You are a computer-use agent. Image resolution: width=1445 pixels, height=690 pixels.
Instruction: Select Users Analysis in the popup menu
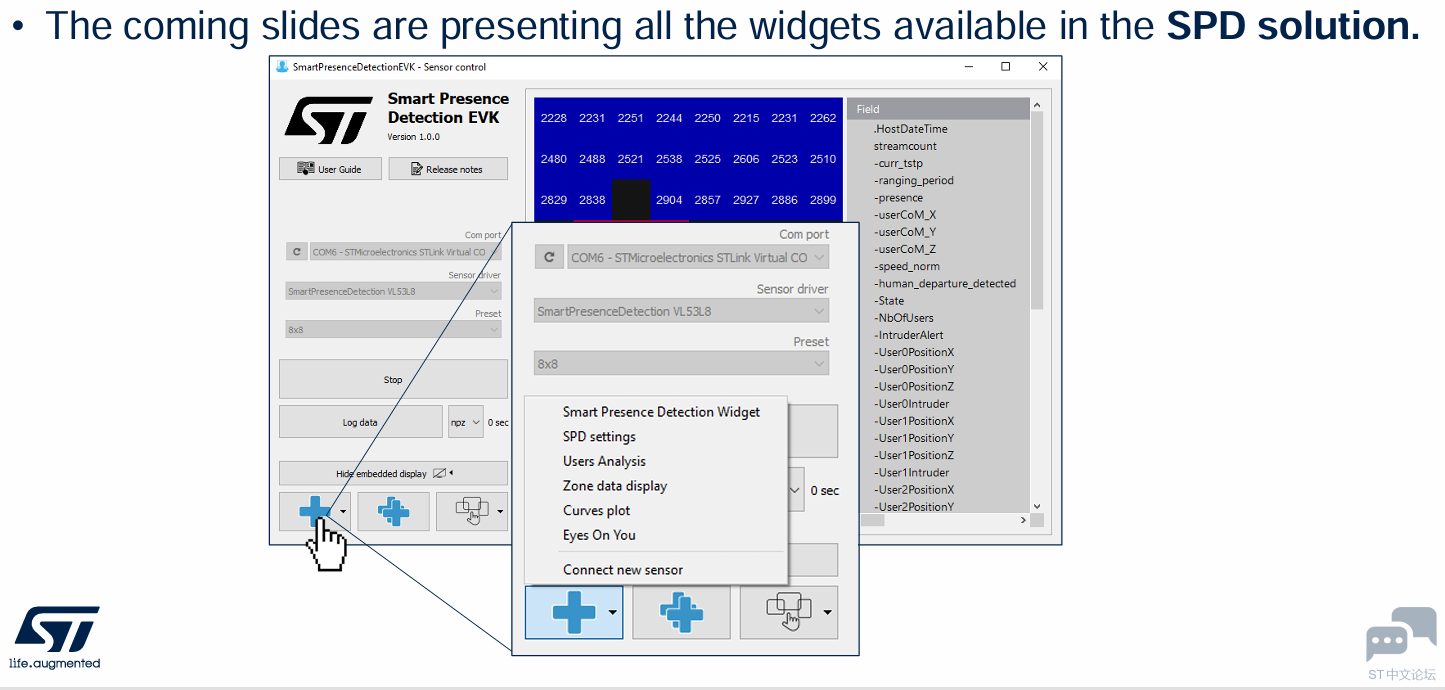pyautogui.click(x=604, y=461)
